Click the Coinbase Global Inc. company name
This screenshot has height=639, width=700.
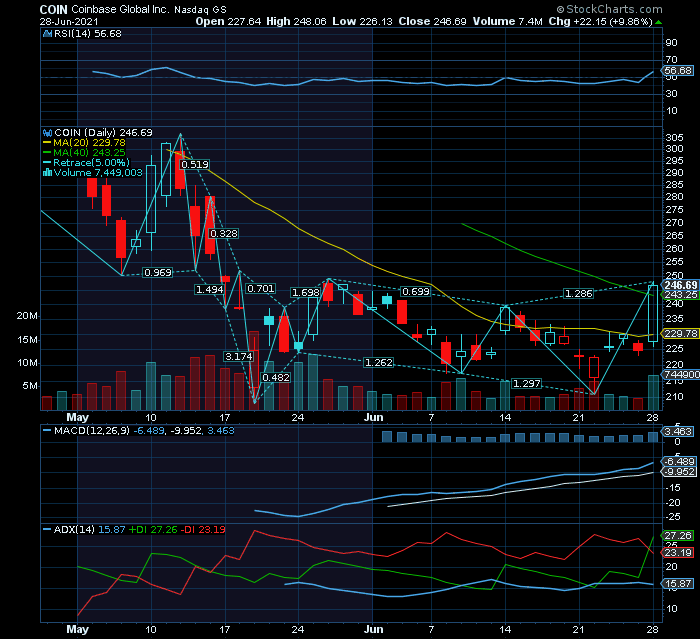[x=121, y=9]
